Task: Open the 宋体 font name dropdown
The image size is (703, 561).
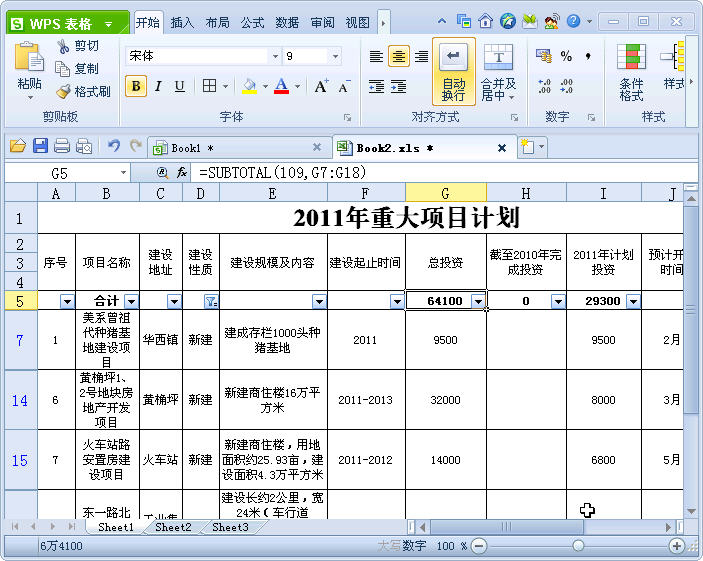Action: (275, 57)
